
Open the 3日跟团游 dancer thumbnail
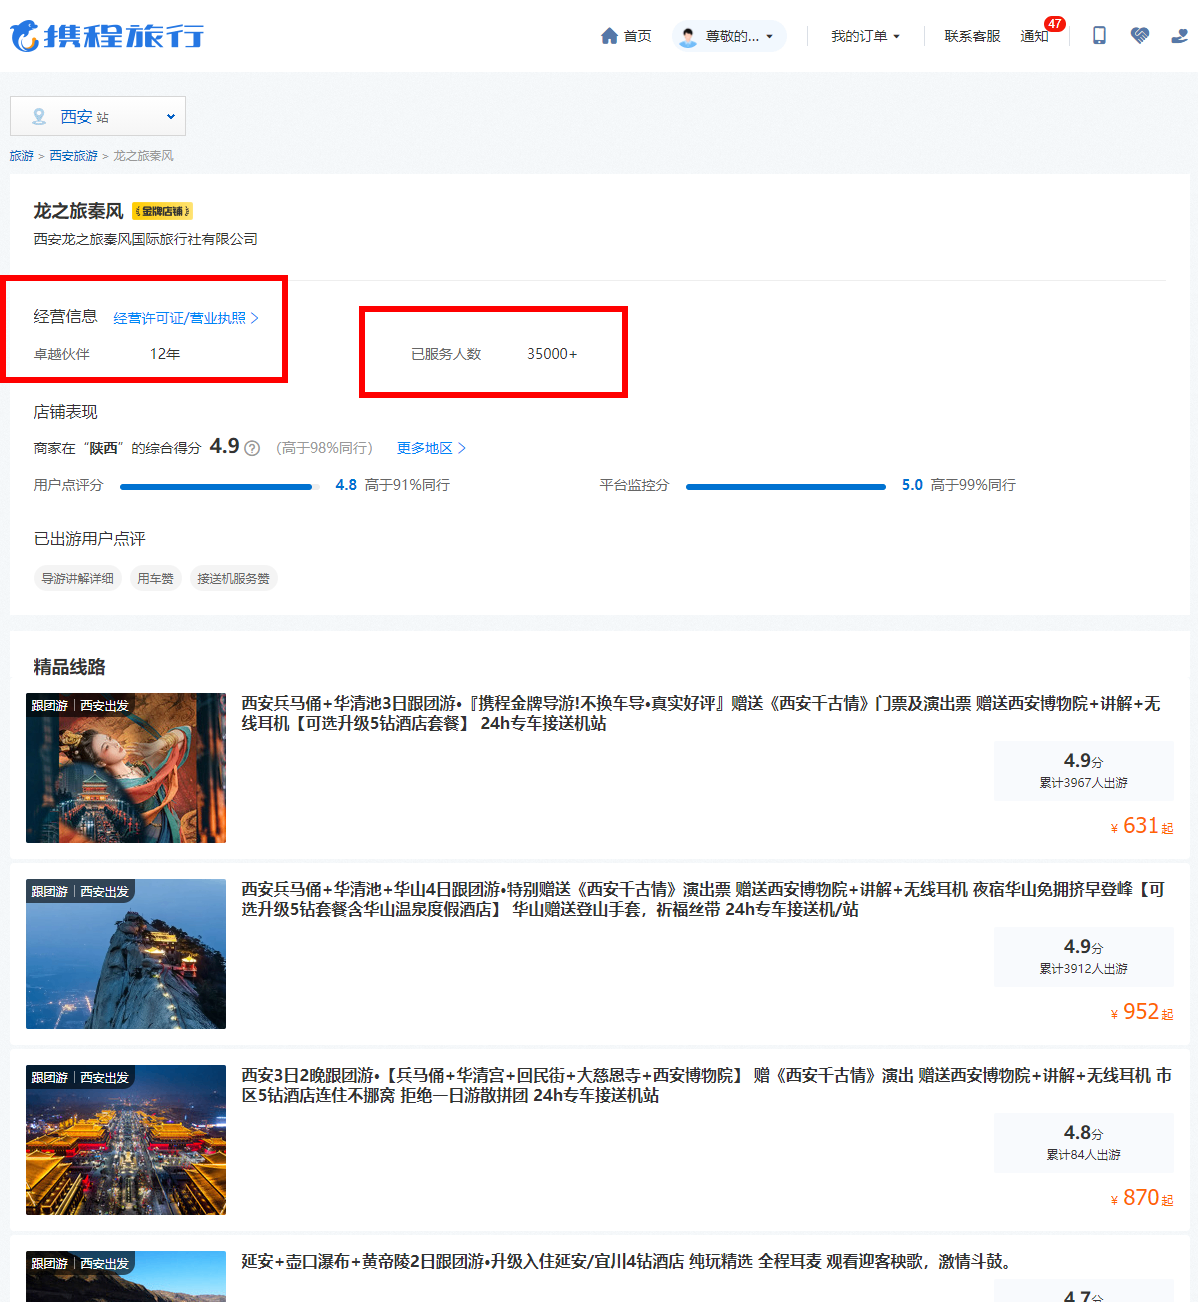[x=126, y=768]
